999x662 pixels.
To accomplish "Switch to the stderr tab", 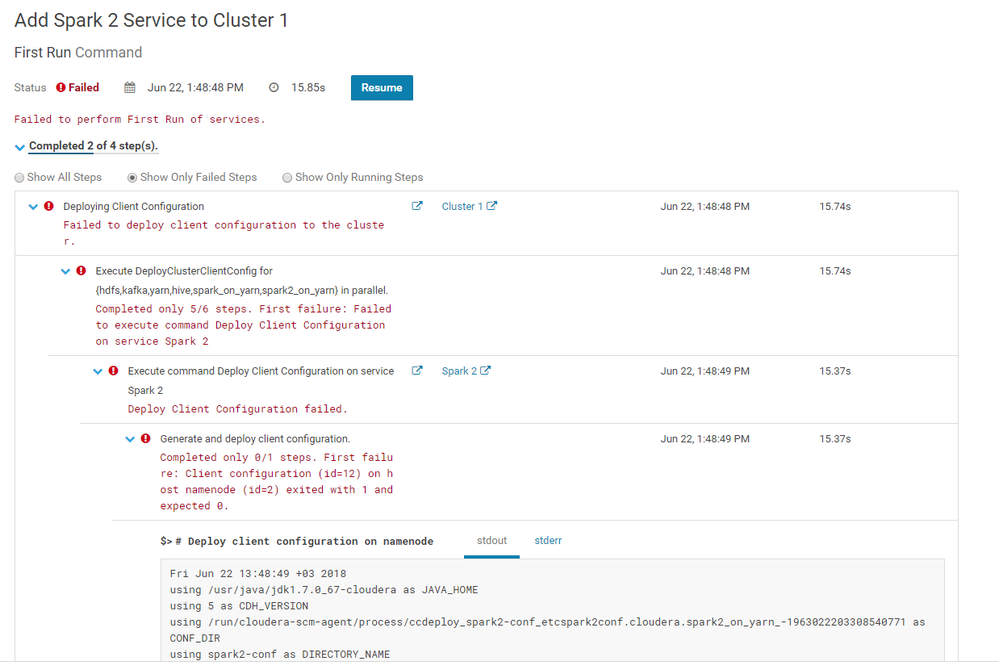I will click(548, 541).
